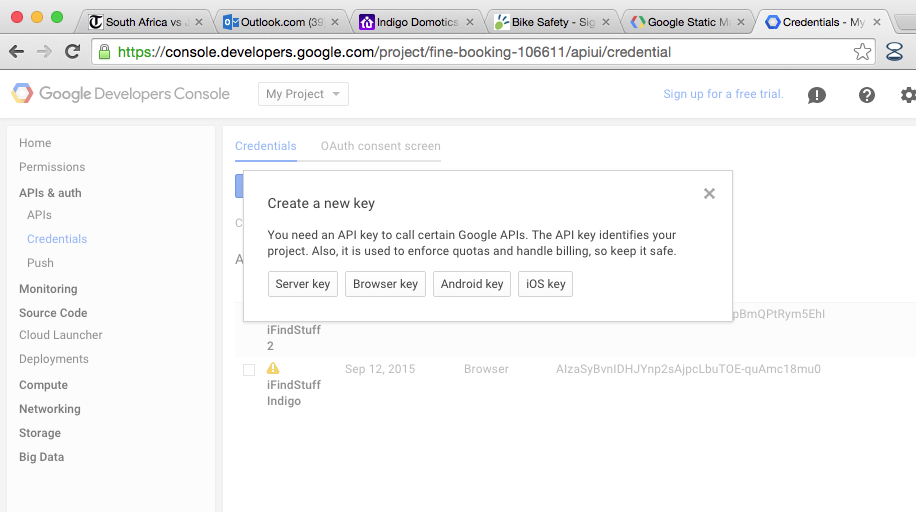The width and height of the screenshot is (916, 512).
Task: Click the warning icon on iFindStuff Indigo
Action: pos(273,368)
